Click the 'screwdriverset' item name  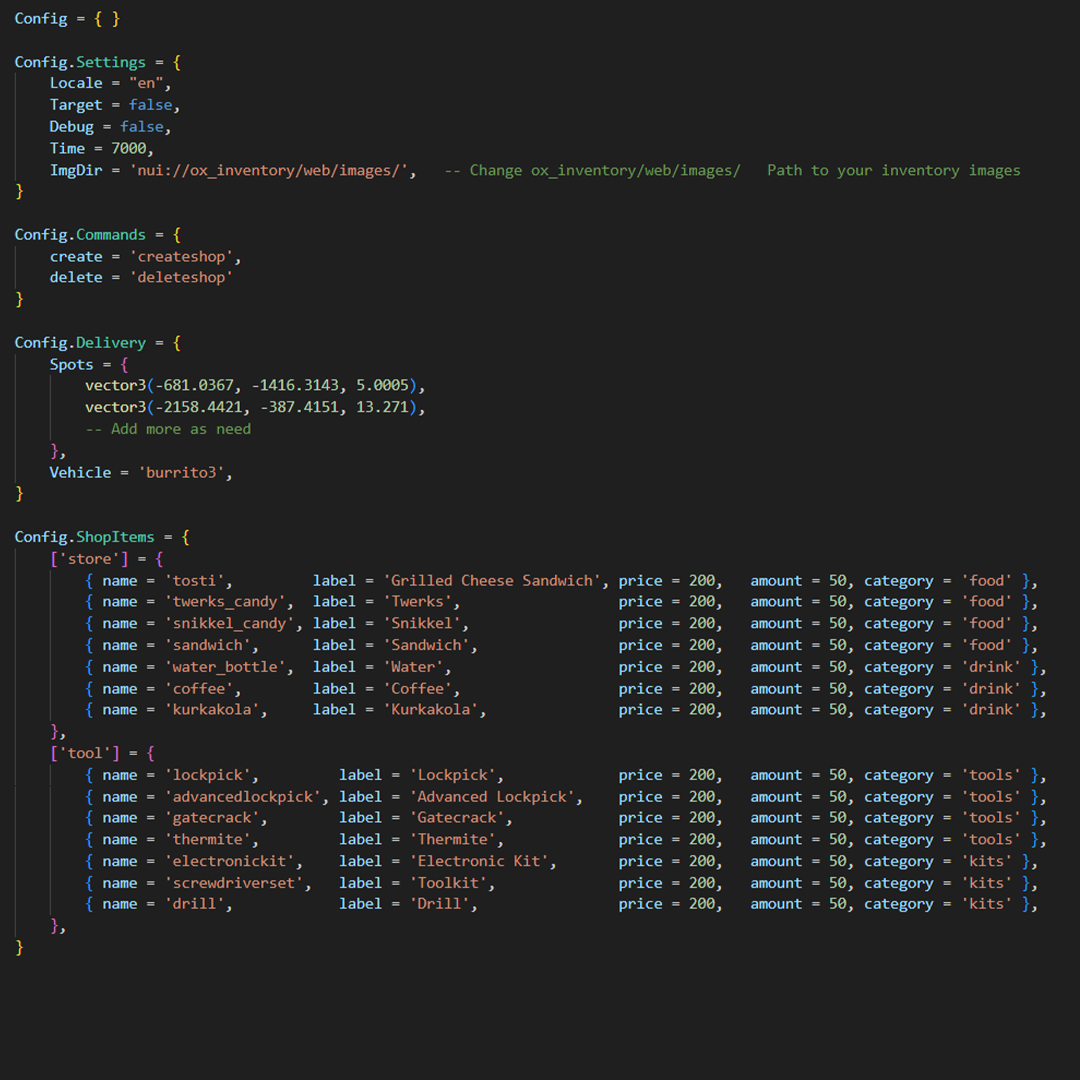coord(233,883)
